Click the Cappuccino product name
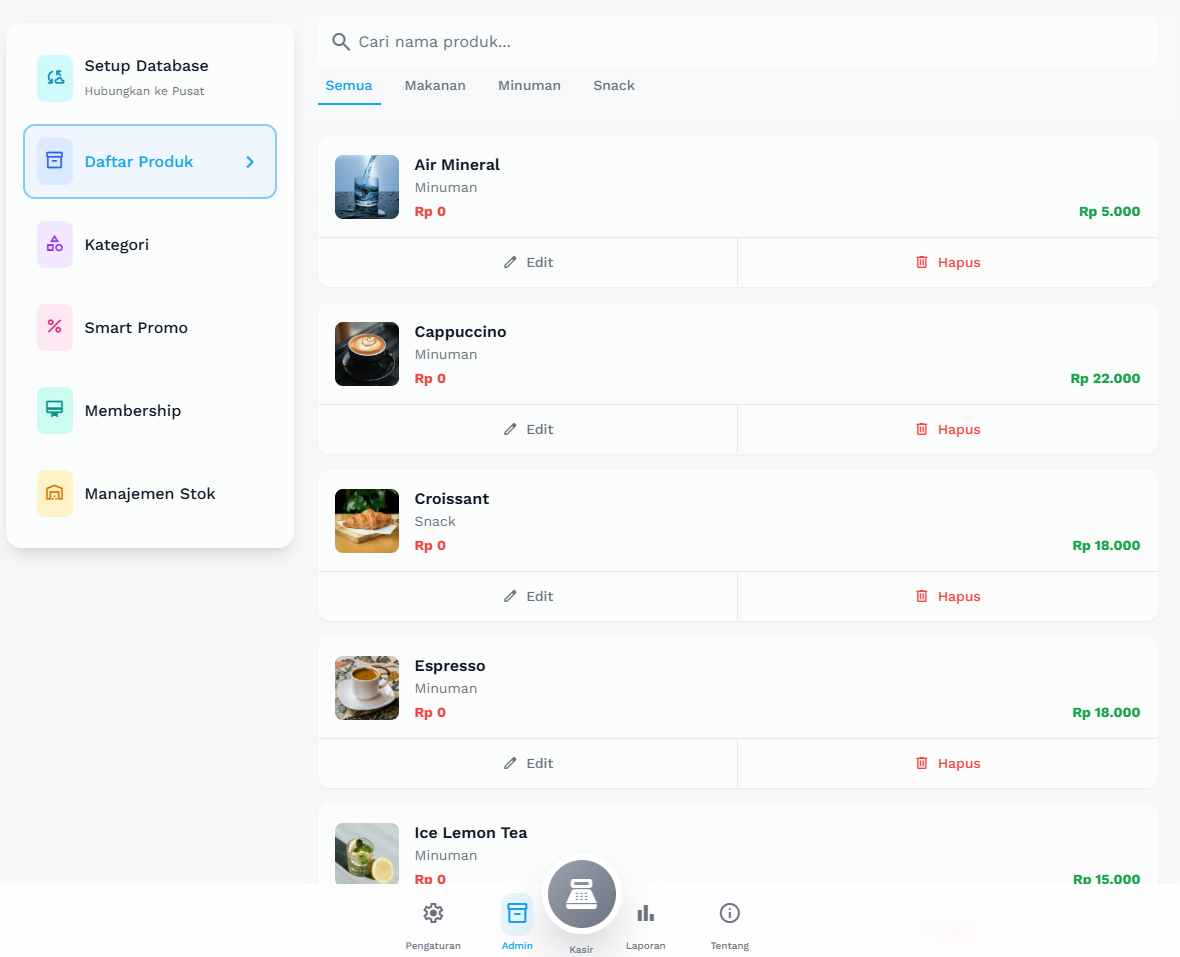The width and height of the screenshot is (1180, 957). pyautogui.click(x=461, y=332)
